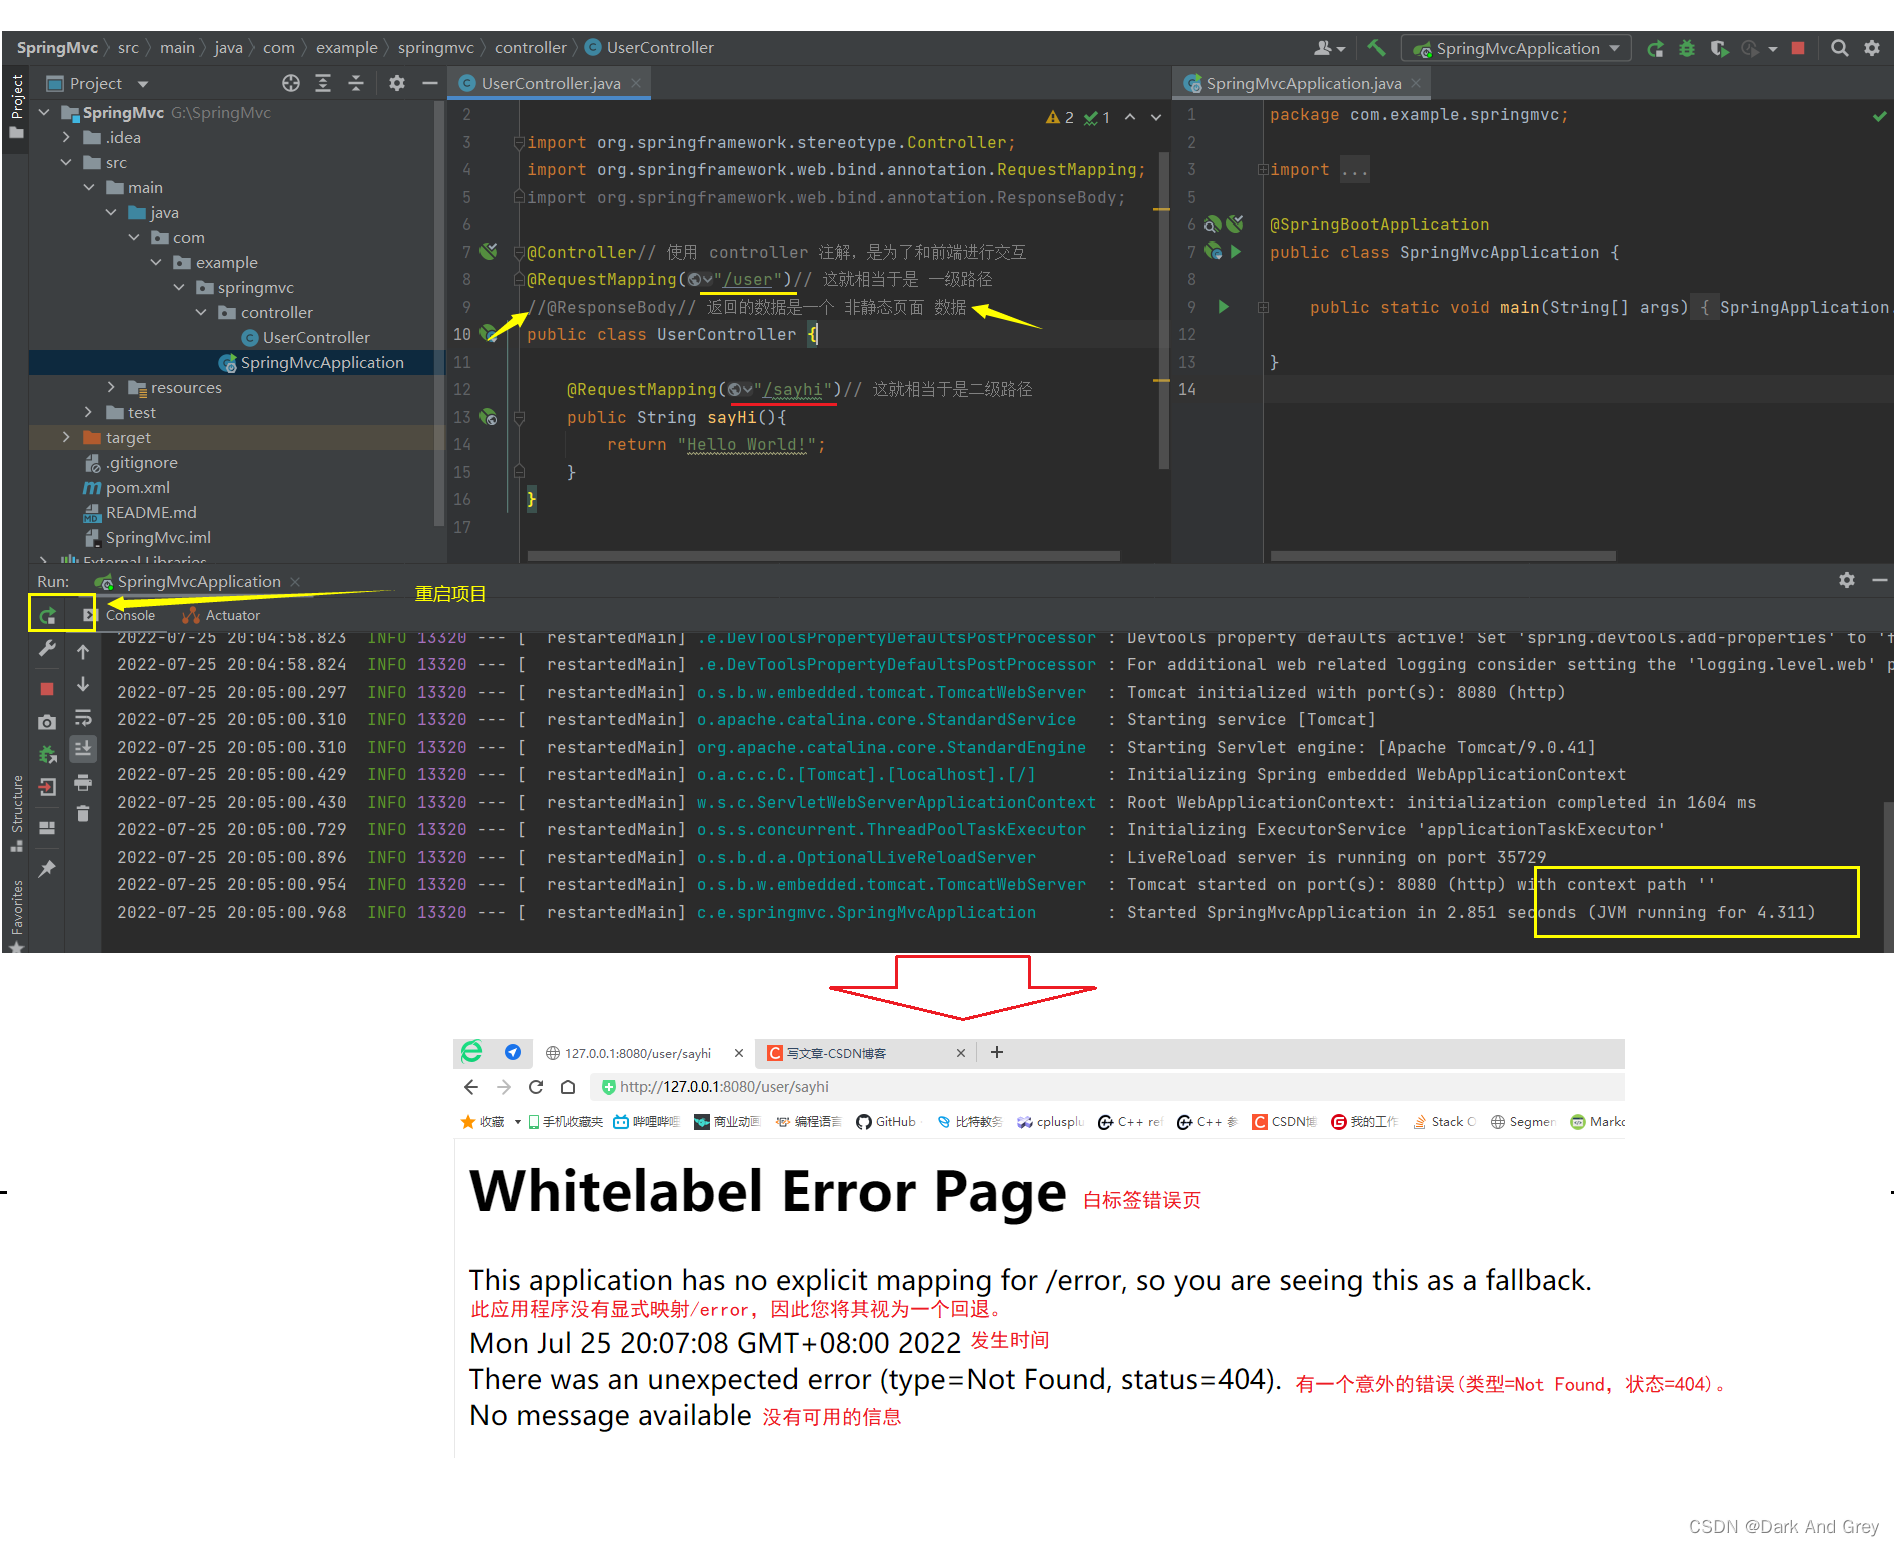Click browser address bar URL
Image resolution: width=1895 pixels, height=1546 pixels.
tap(724, 1087)
